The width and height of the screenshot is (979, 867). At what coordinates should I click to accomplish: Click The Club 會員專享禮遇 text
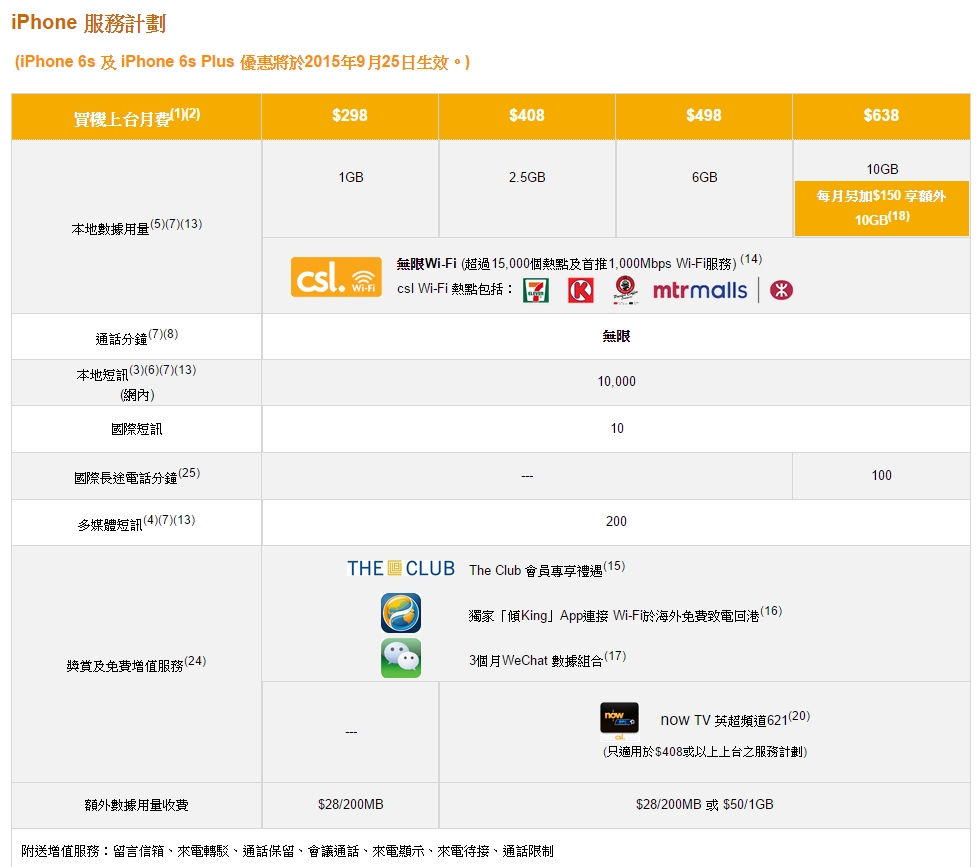point(546,569)
